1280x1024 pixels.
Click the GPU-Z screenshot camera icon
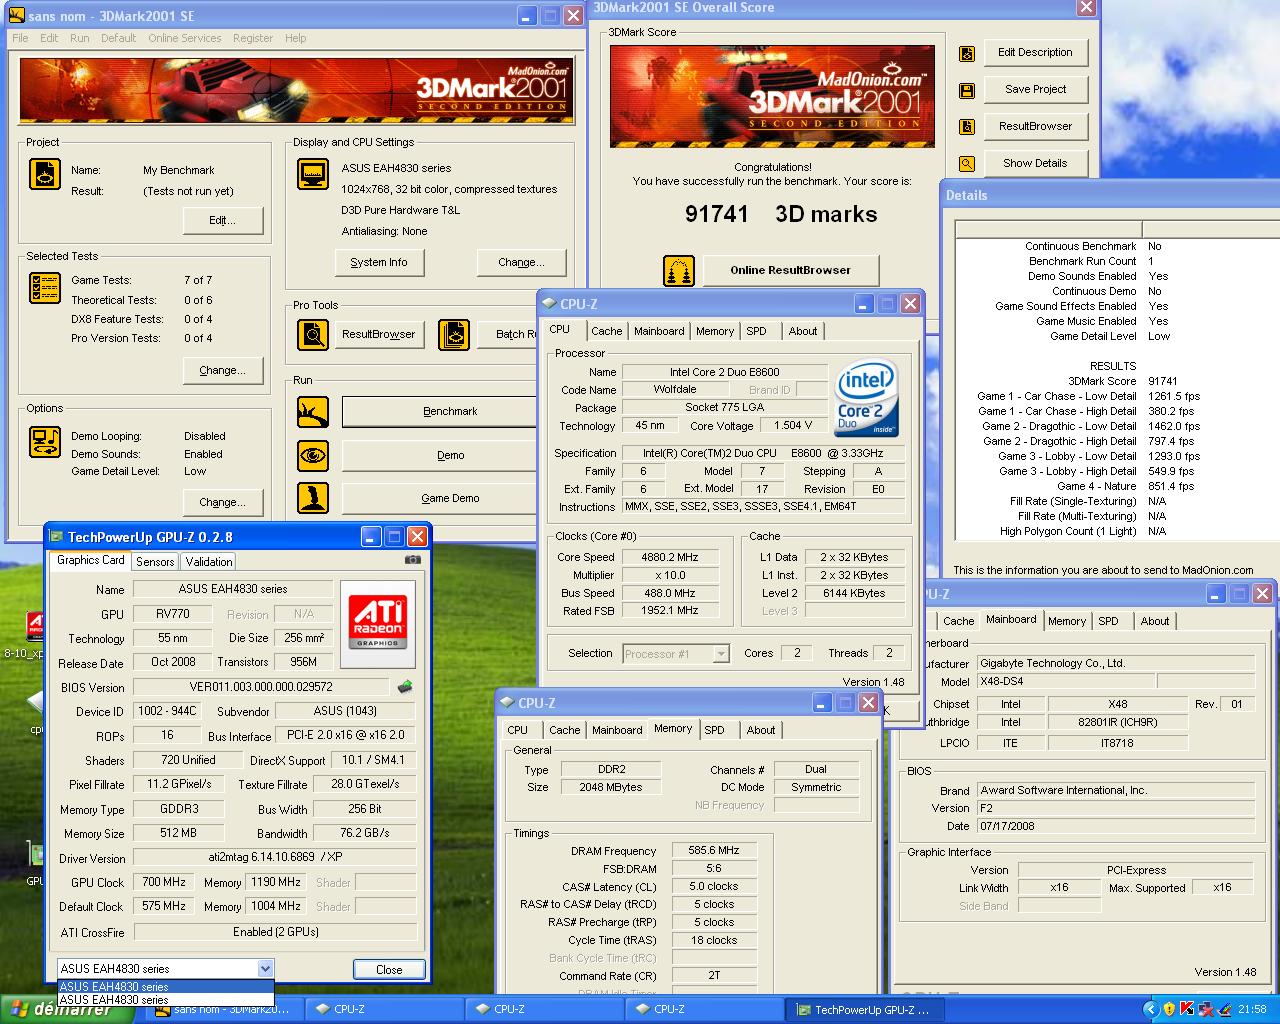(412, 560)
